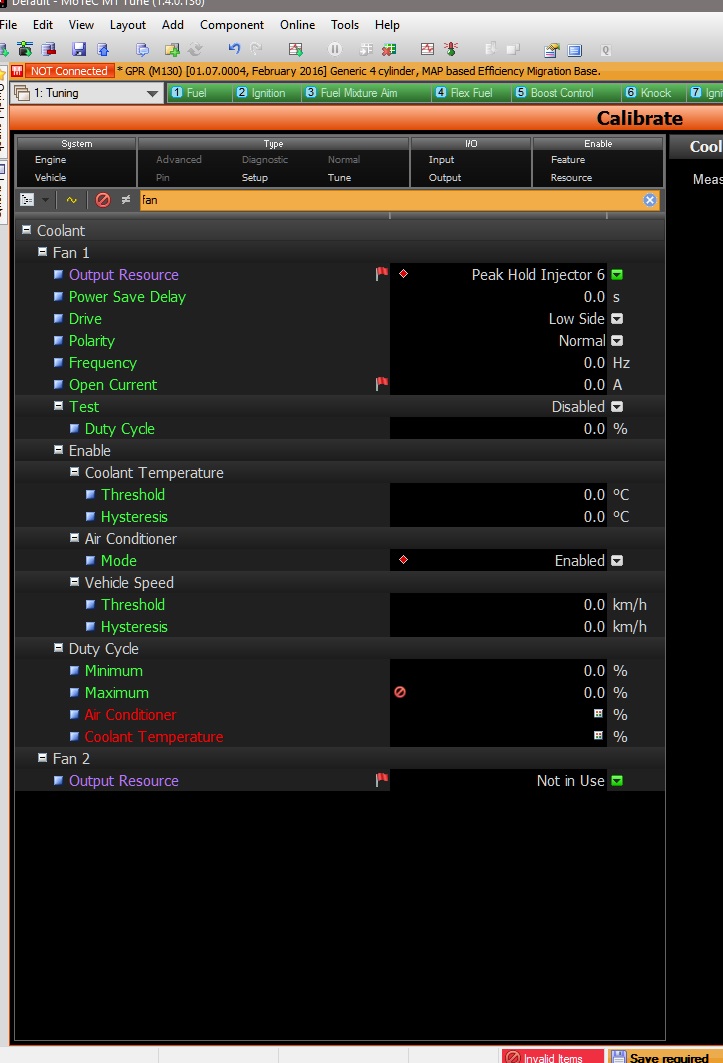Open the Polarity 'Normal' dropdown
This screenshot has height=1063, width=723.
[617, 340]
